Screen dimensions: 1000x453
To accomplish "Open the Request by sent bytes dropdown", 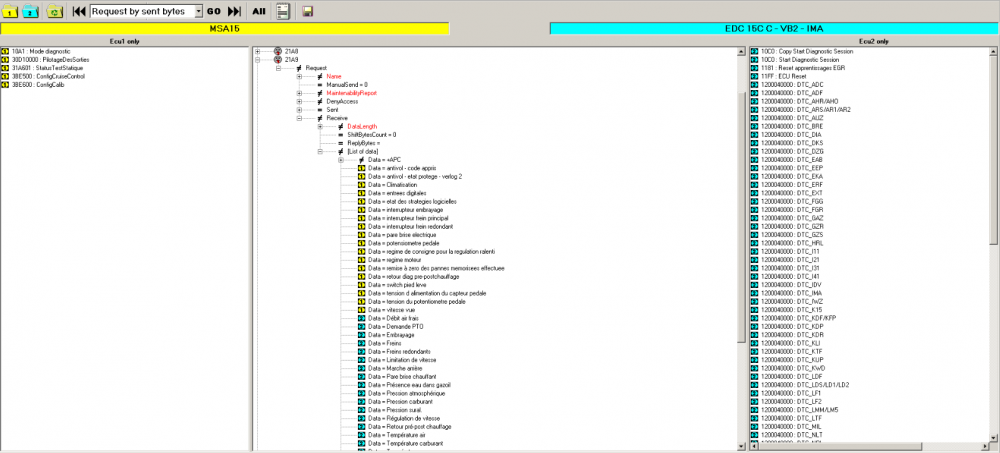I will 198,11.
